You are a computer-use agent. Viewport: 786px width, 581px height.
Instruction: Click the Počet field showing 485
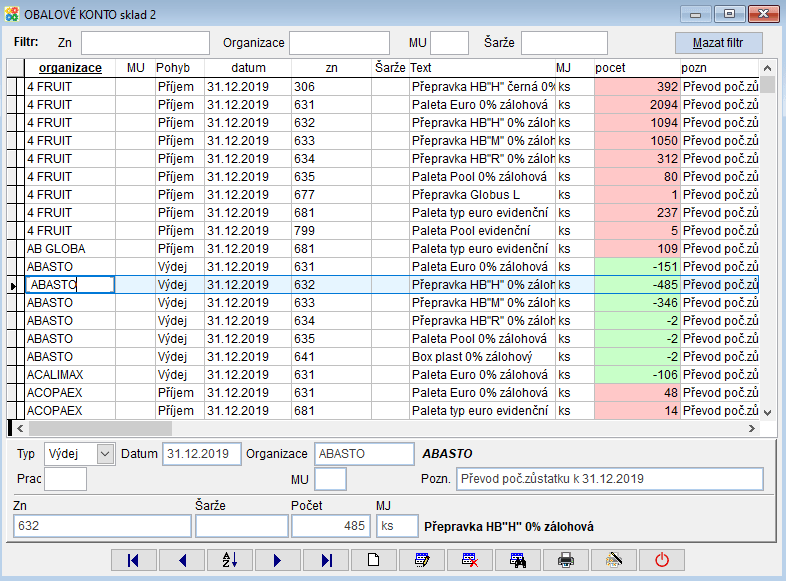tap(331, 526)
